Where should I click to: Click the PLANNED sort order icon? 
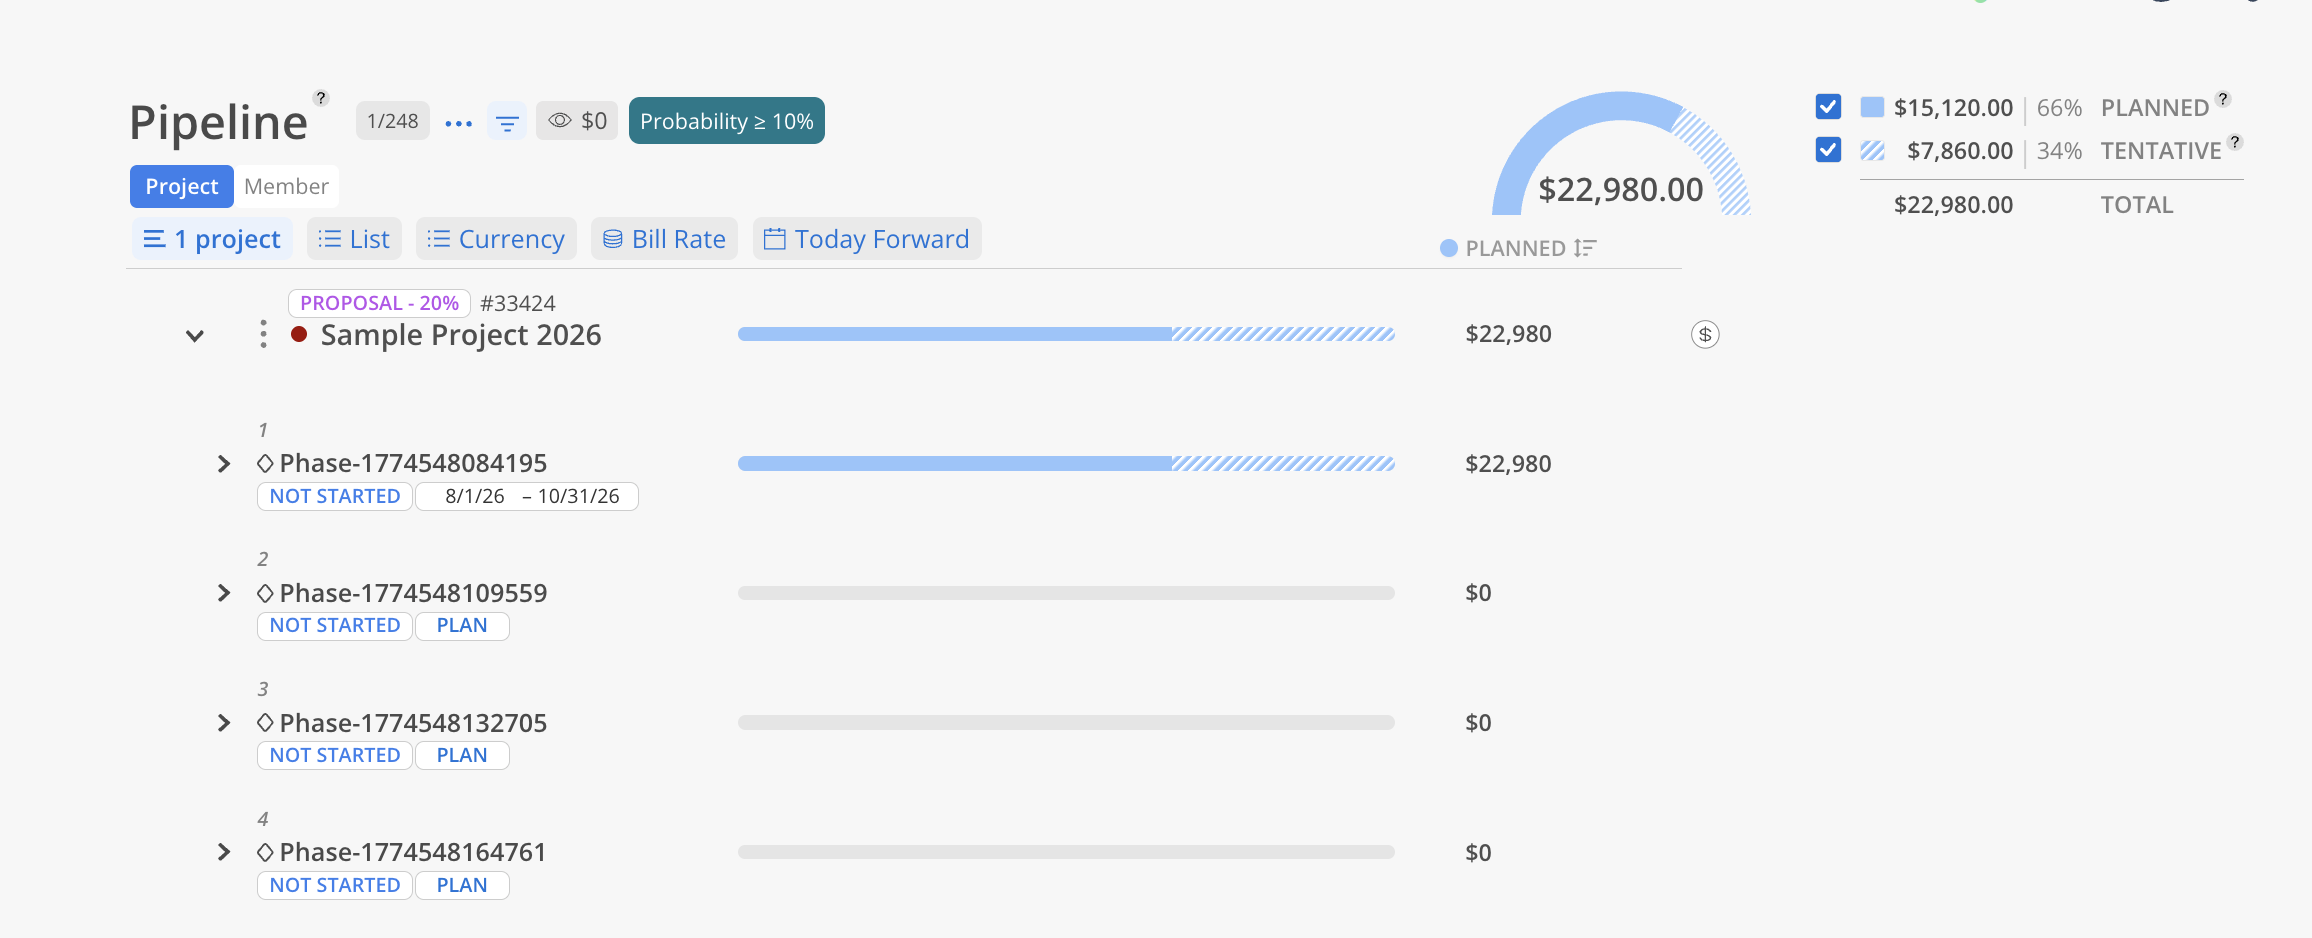1585,248
